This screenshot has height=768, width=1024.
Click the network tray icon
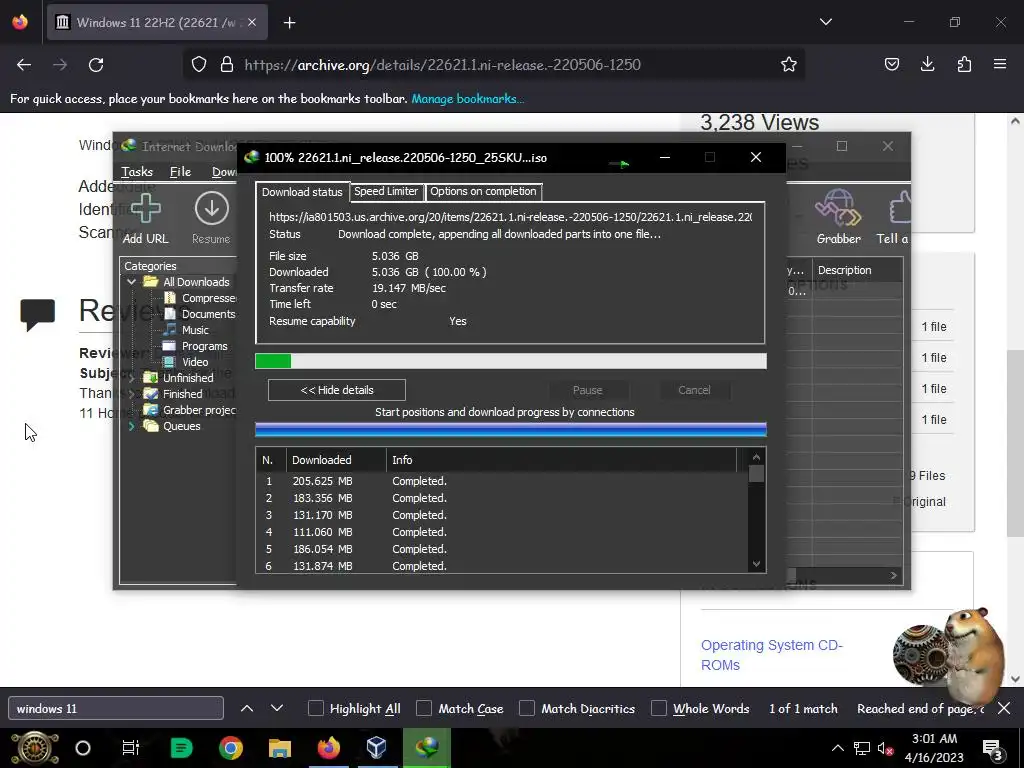861,748
